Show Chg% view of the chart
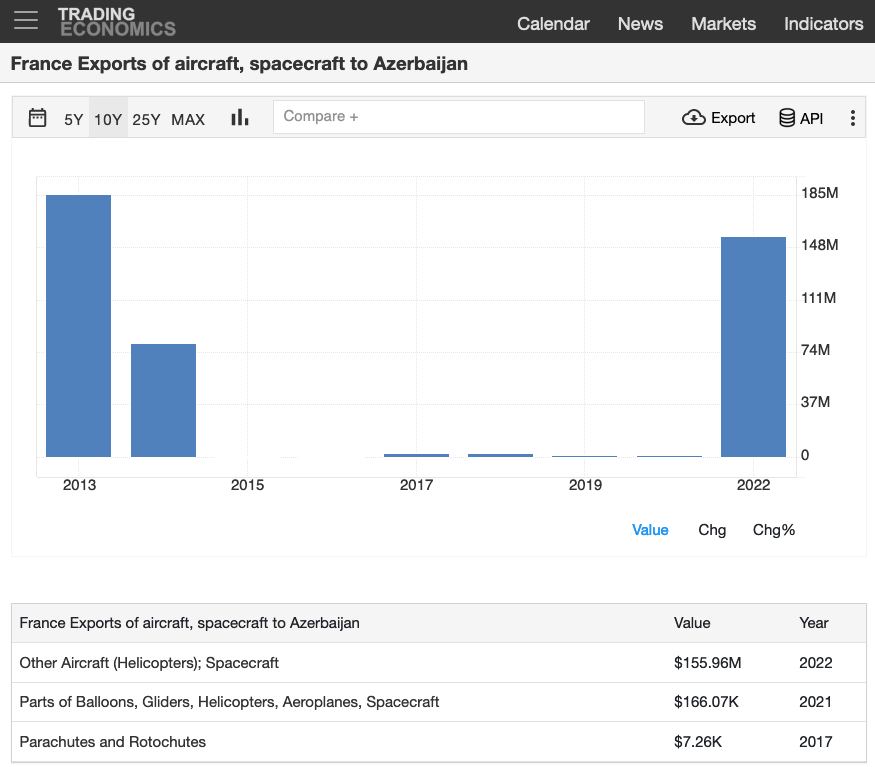 coord(773,530)
